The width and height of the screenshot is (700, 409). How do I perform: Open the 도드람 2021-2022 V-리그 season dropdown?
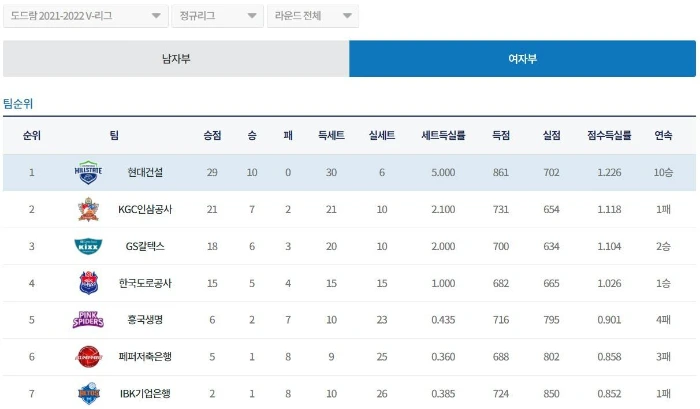(86, 16)
